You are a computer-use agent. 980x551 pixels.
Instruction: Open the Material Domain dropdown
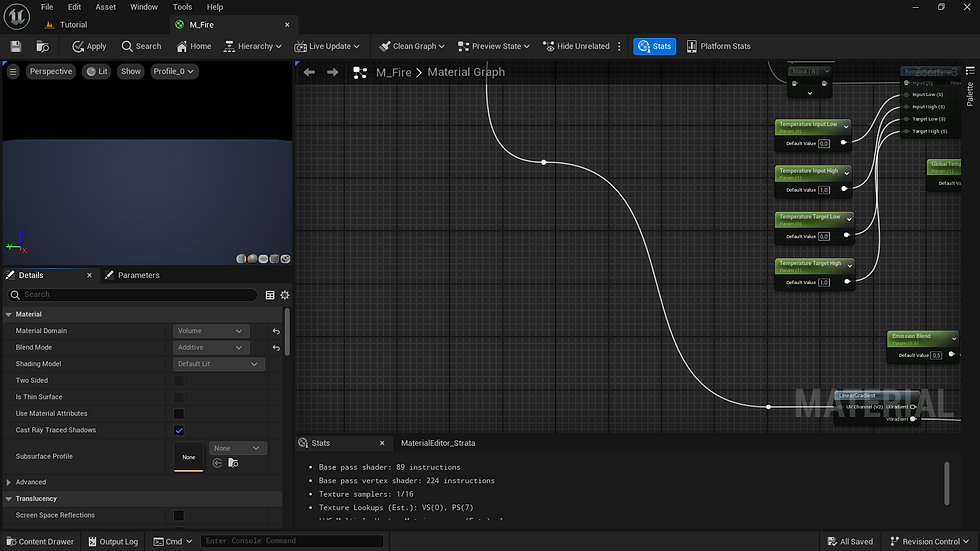pos(210,331)
